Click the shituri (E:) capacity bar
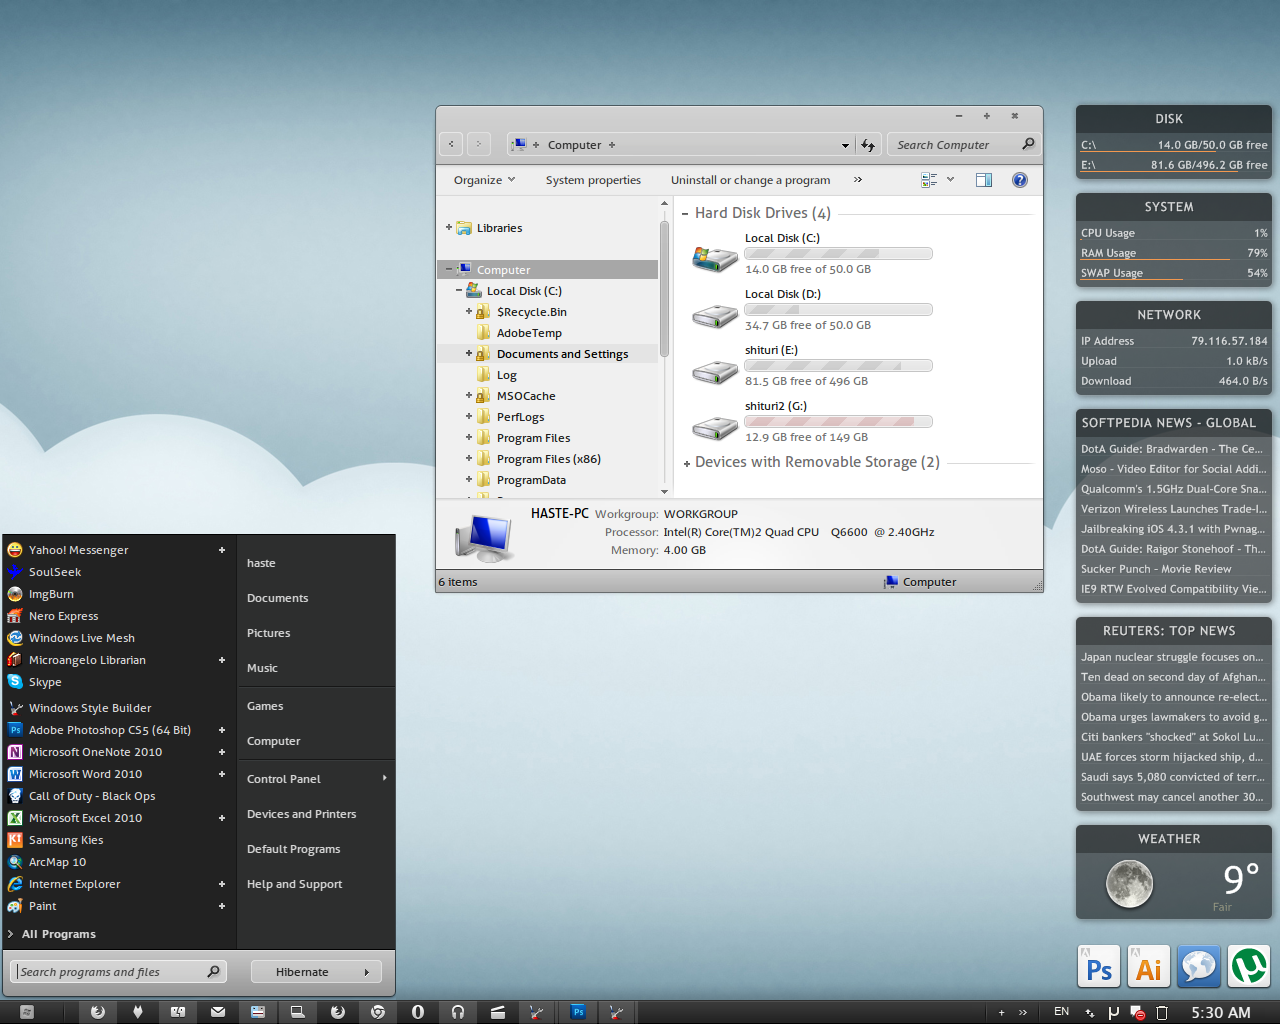Image resolution: width=1280 pixels, height=1024 pixels. (838, 366)
